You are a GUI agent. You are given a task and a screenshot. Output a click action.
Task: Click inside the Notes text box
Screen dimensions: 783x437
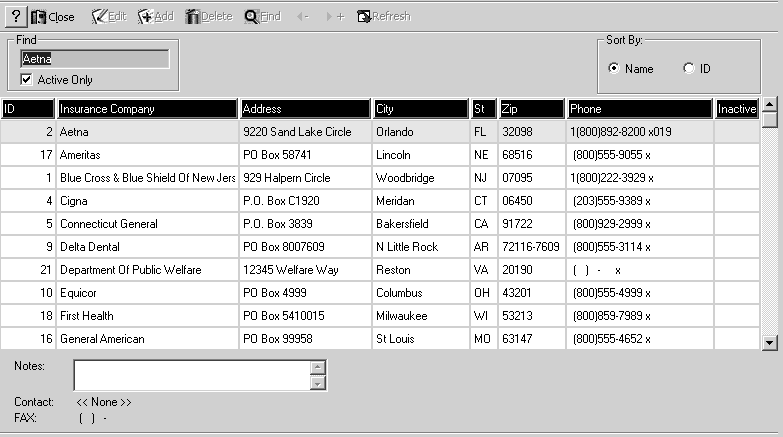192,375
